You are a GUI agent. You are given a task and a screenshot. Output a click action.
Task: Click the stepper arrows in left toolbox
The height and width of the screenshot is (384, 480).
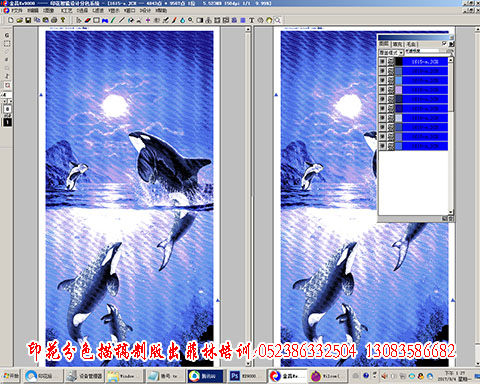point(7,101)
